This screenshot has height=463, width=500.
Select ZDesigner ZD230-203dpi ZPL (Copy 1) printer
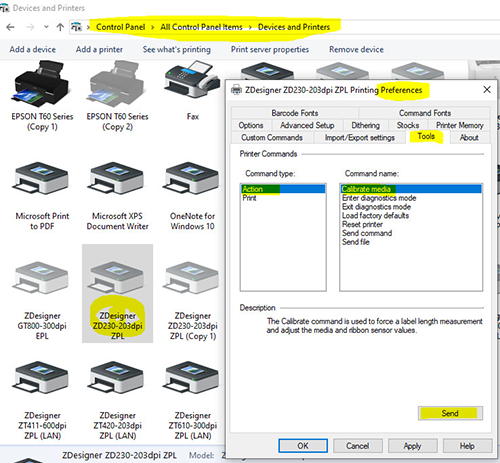[193, 301]
